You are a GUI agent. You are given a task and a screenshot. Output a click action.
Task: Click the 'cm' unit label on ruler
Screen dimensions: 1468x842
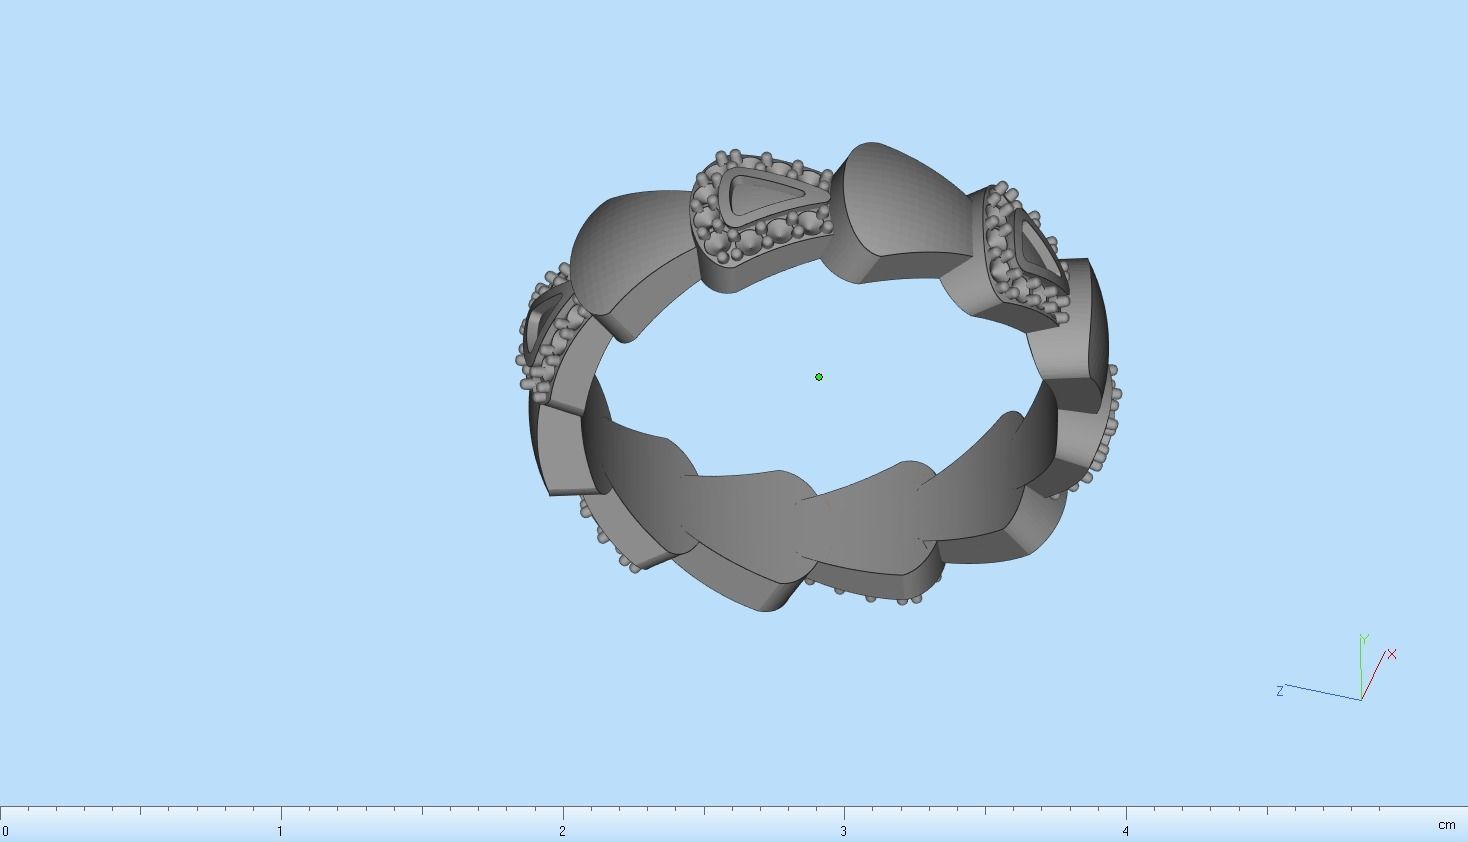pyautogui.click(x=1446, y=825)
